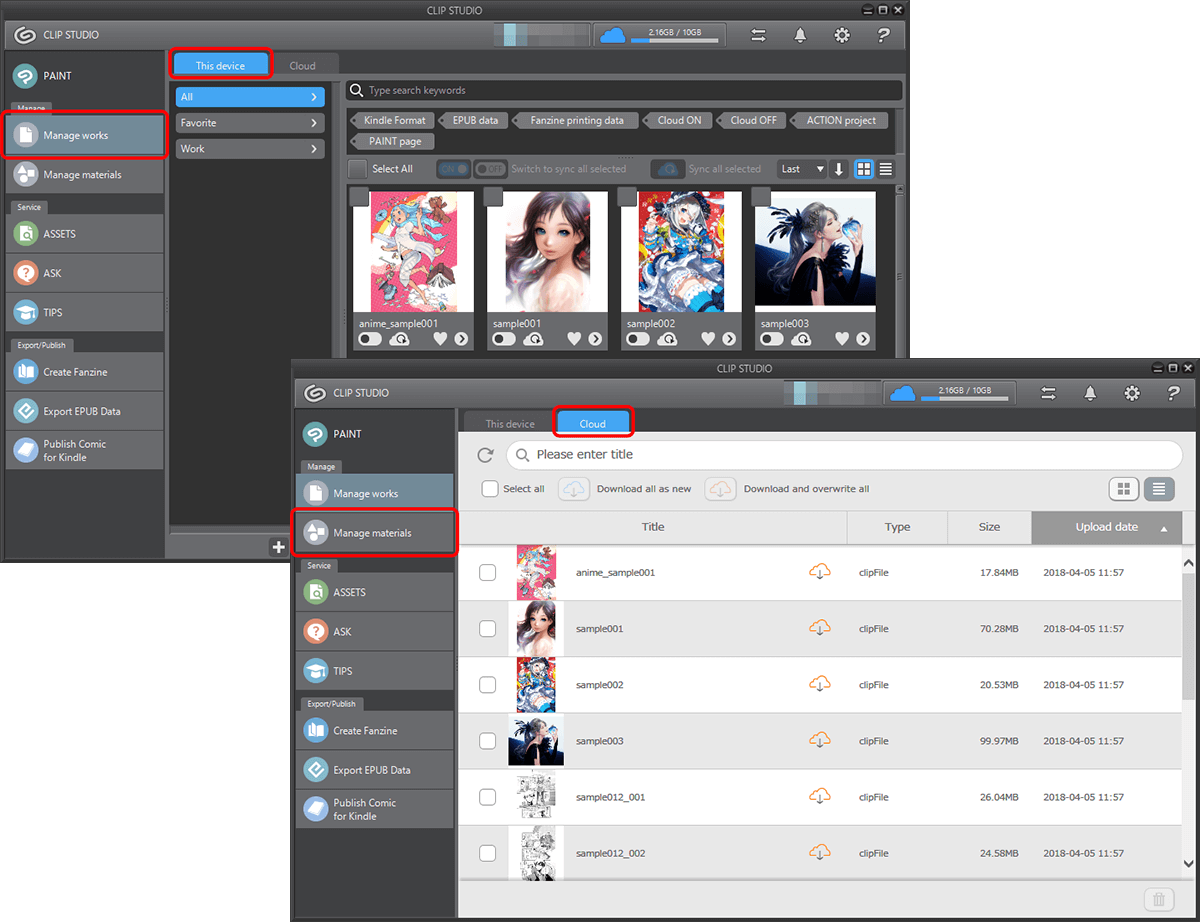Enable the Select All checkbox
1200x922 pixels.
tap(356, 168)
